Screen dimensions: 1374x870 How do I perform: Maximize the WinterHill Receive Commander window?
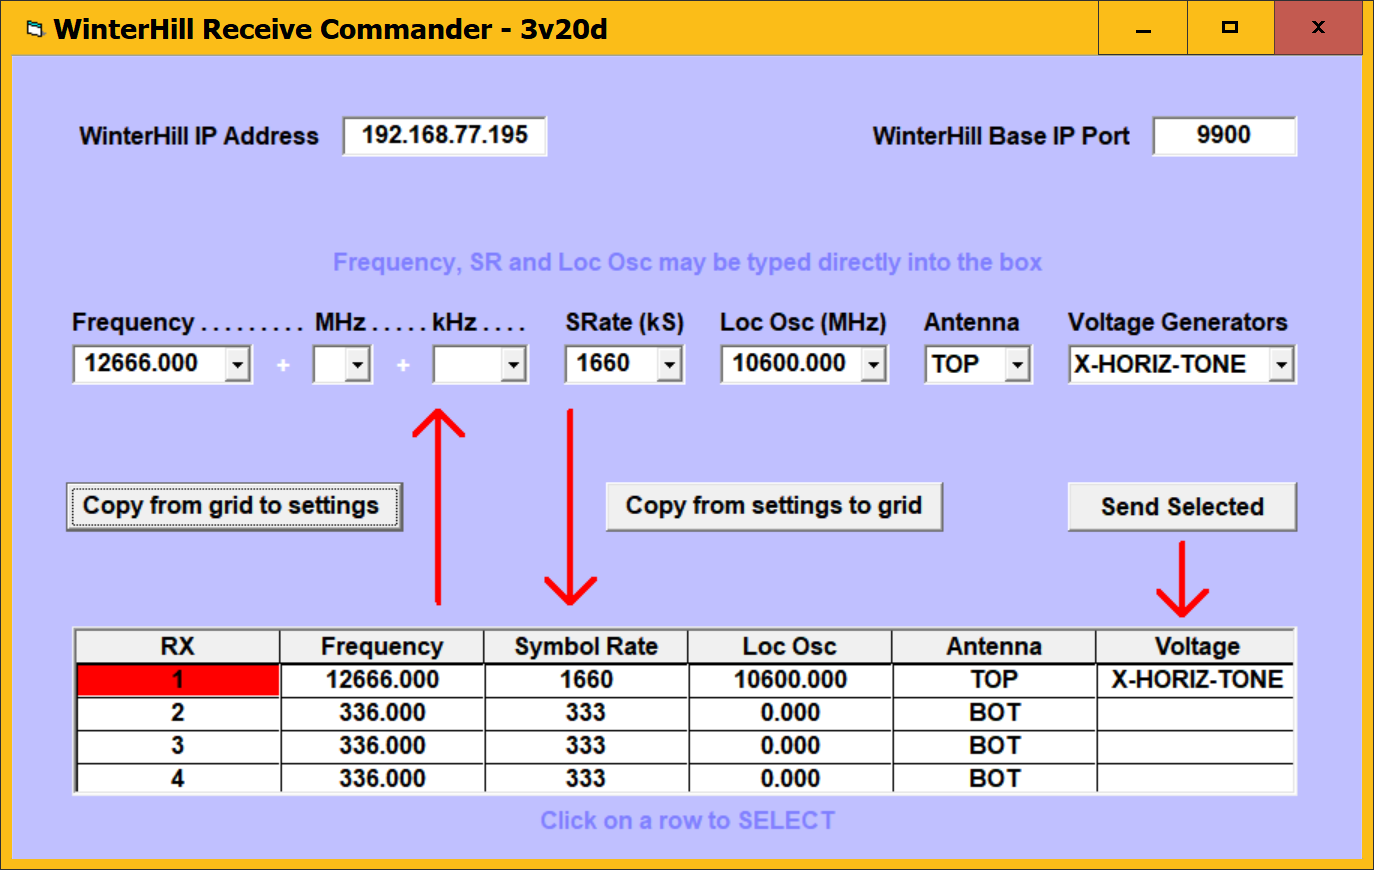(1231, 28)
